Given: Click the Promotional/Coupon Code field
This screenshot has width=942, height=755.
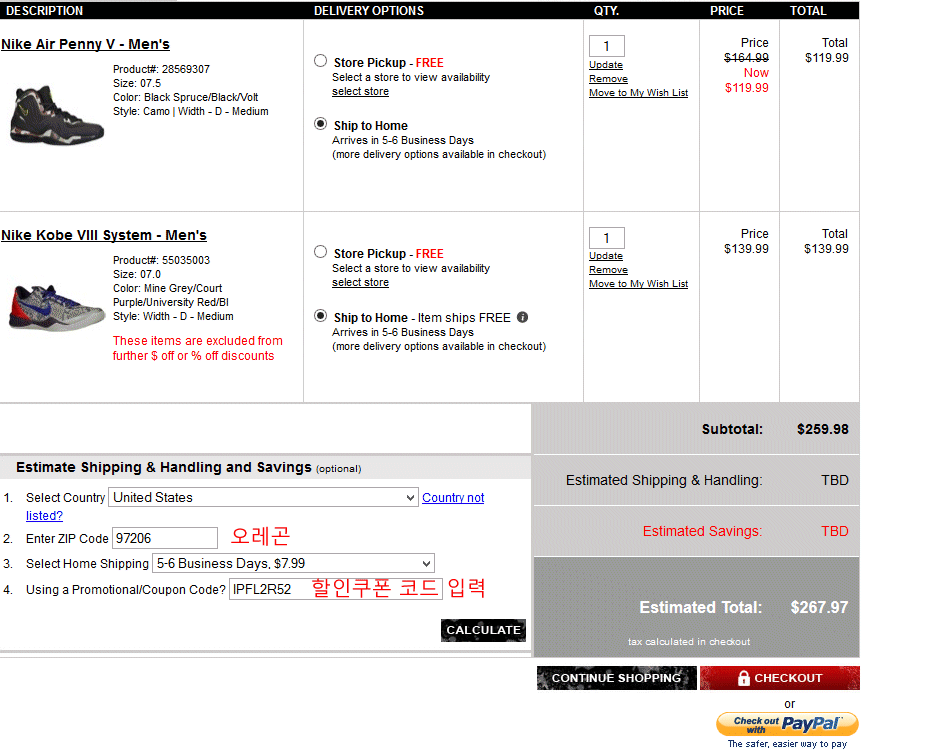Looking at the screenshot, I should click(x=335, y=589).
